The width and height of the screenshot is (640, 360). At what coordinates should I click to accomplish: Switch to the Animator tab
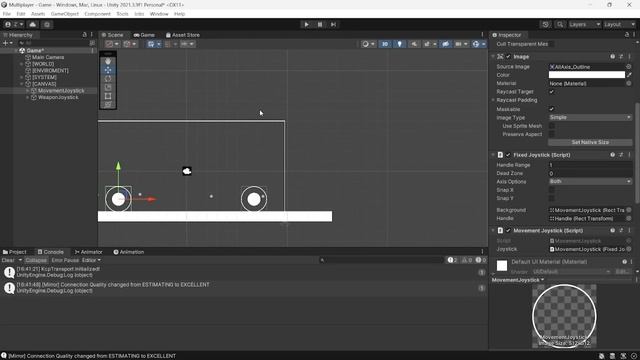point(89,252)
